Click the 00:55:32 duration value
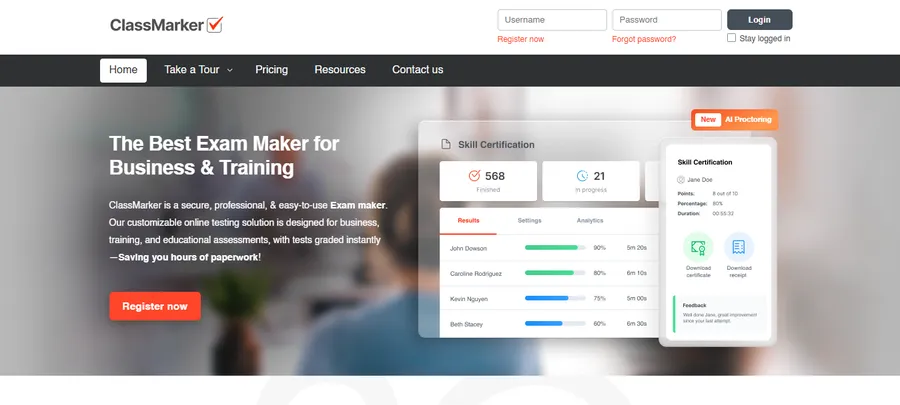 tap(723, 213)
